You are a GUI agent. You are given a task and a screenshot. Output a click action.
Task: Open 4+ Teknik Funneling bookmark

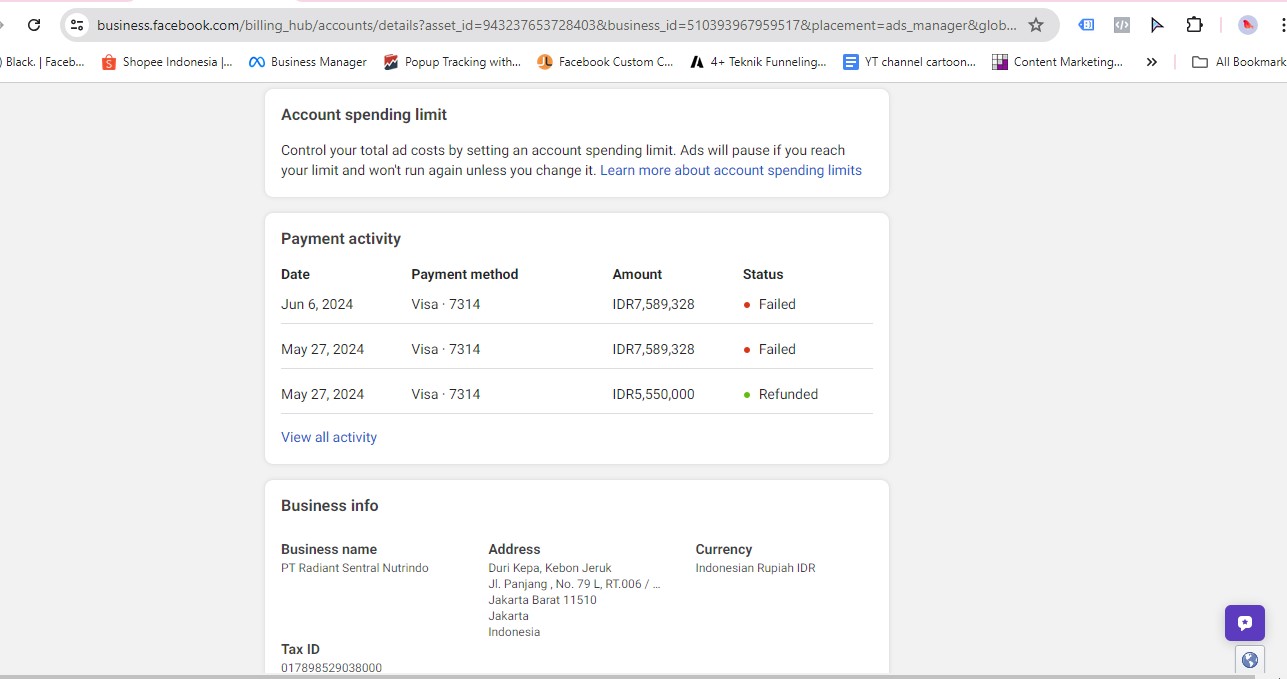click(758, 62)
